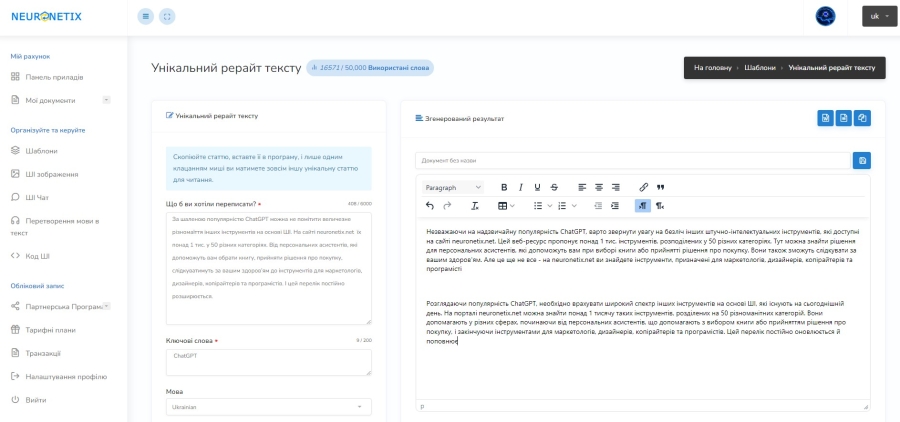
Task: Expand the Ukrainian language selector
Action: pyautogui.click(x=269, y=407)
